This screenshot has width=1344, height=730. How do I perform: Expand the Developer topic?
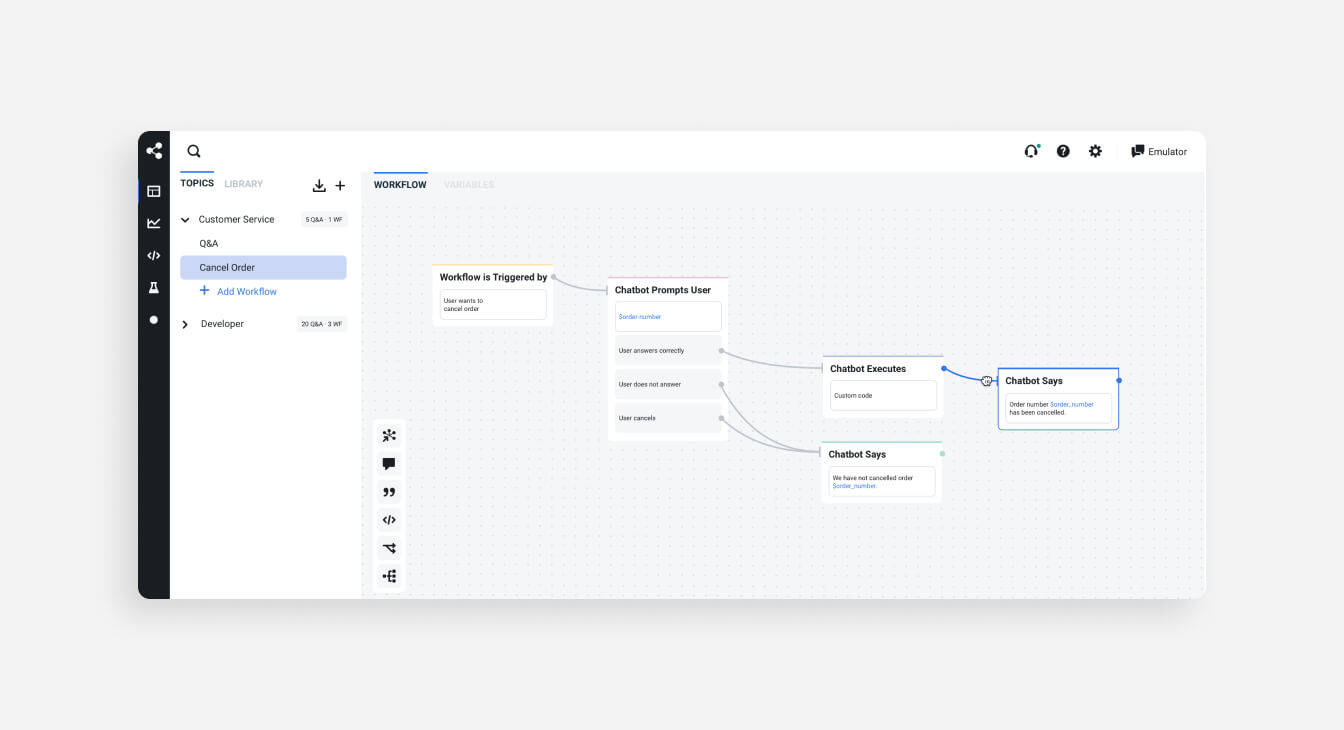coord(185,324)
